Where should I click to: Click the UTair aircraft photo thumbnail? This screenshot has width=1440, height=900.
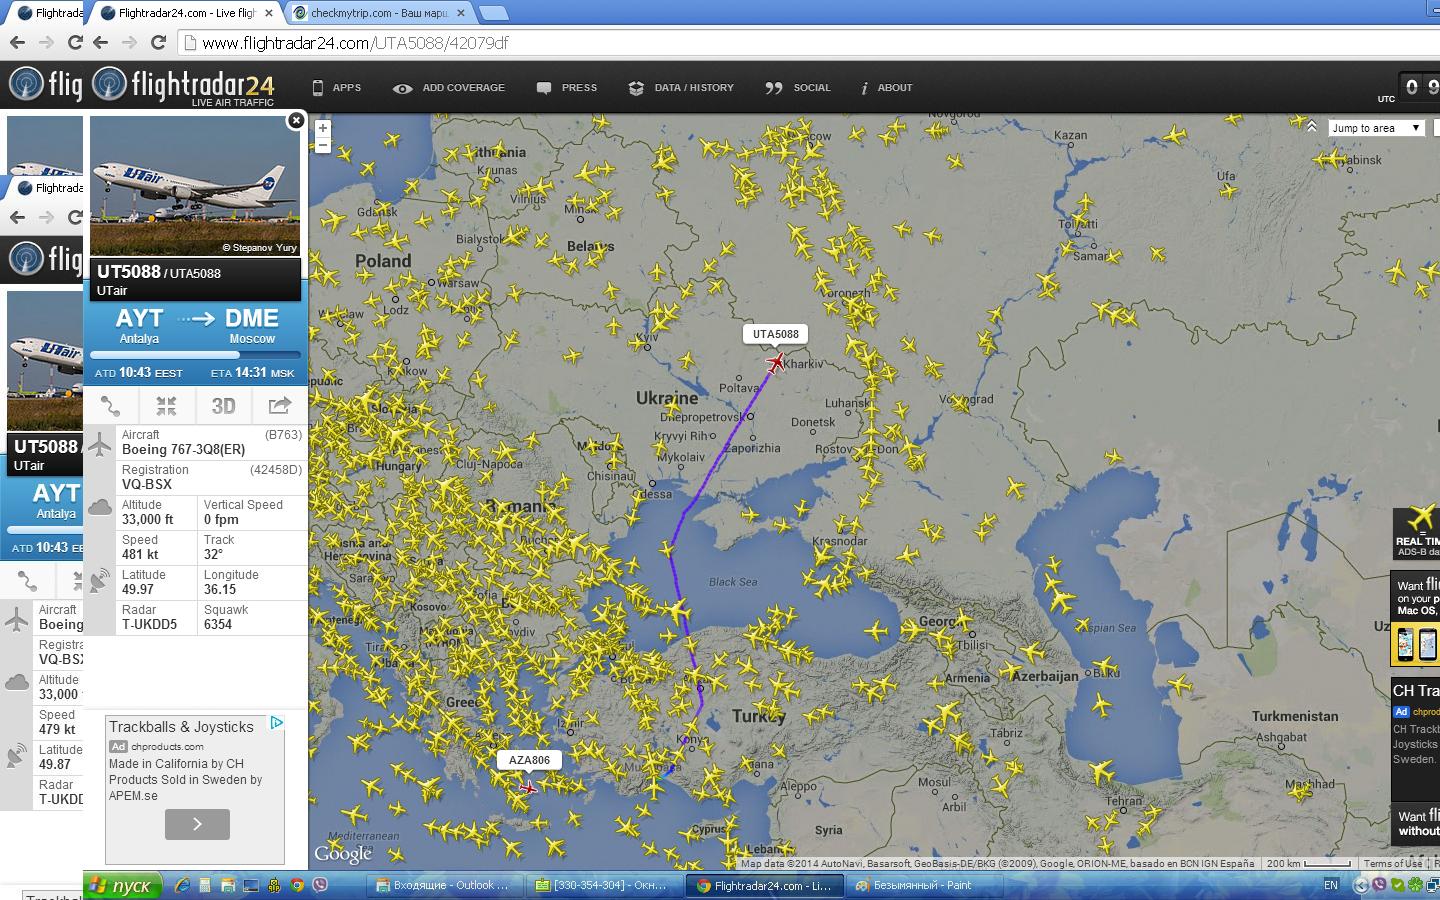tap(195, 186)
